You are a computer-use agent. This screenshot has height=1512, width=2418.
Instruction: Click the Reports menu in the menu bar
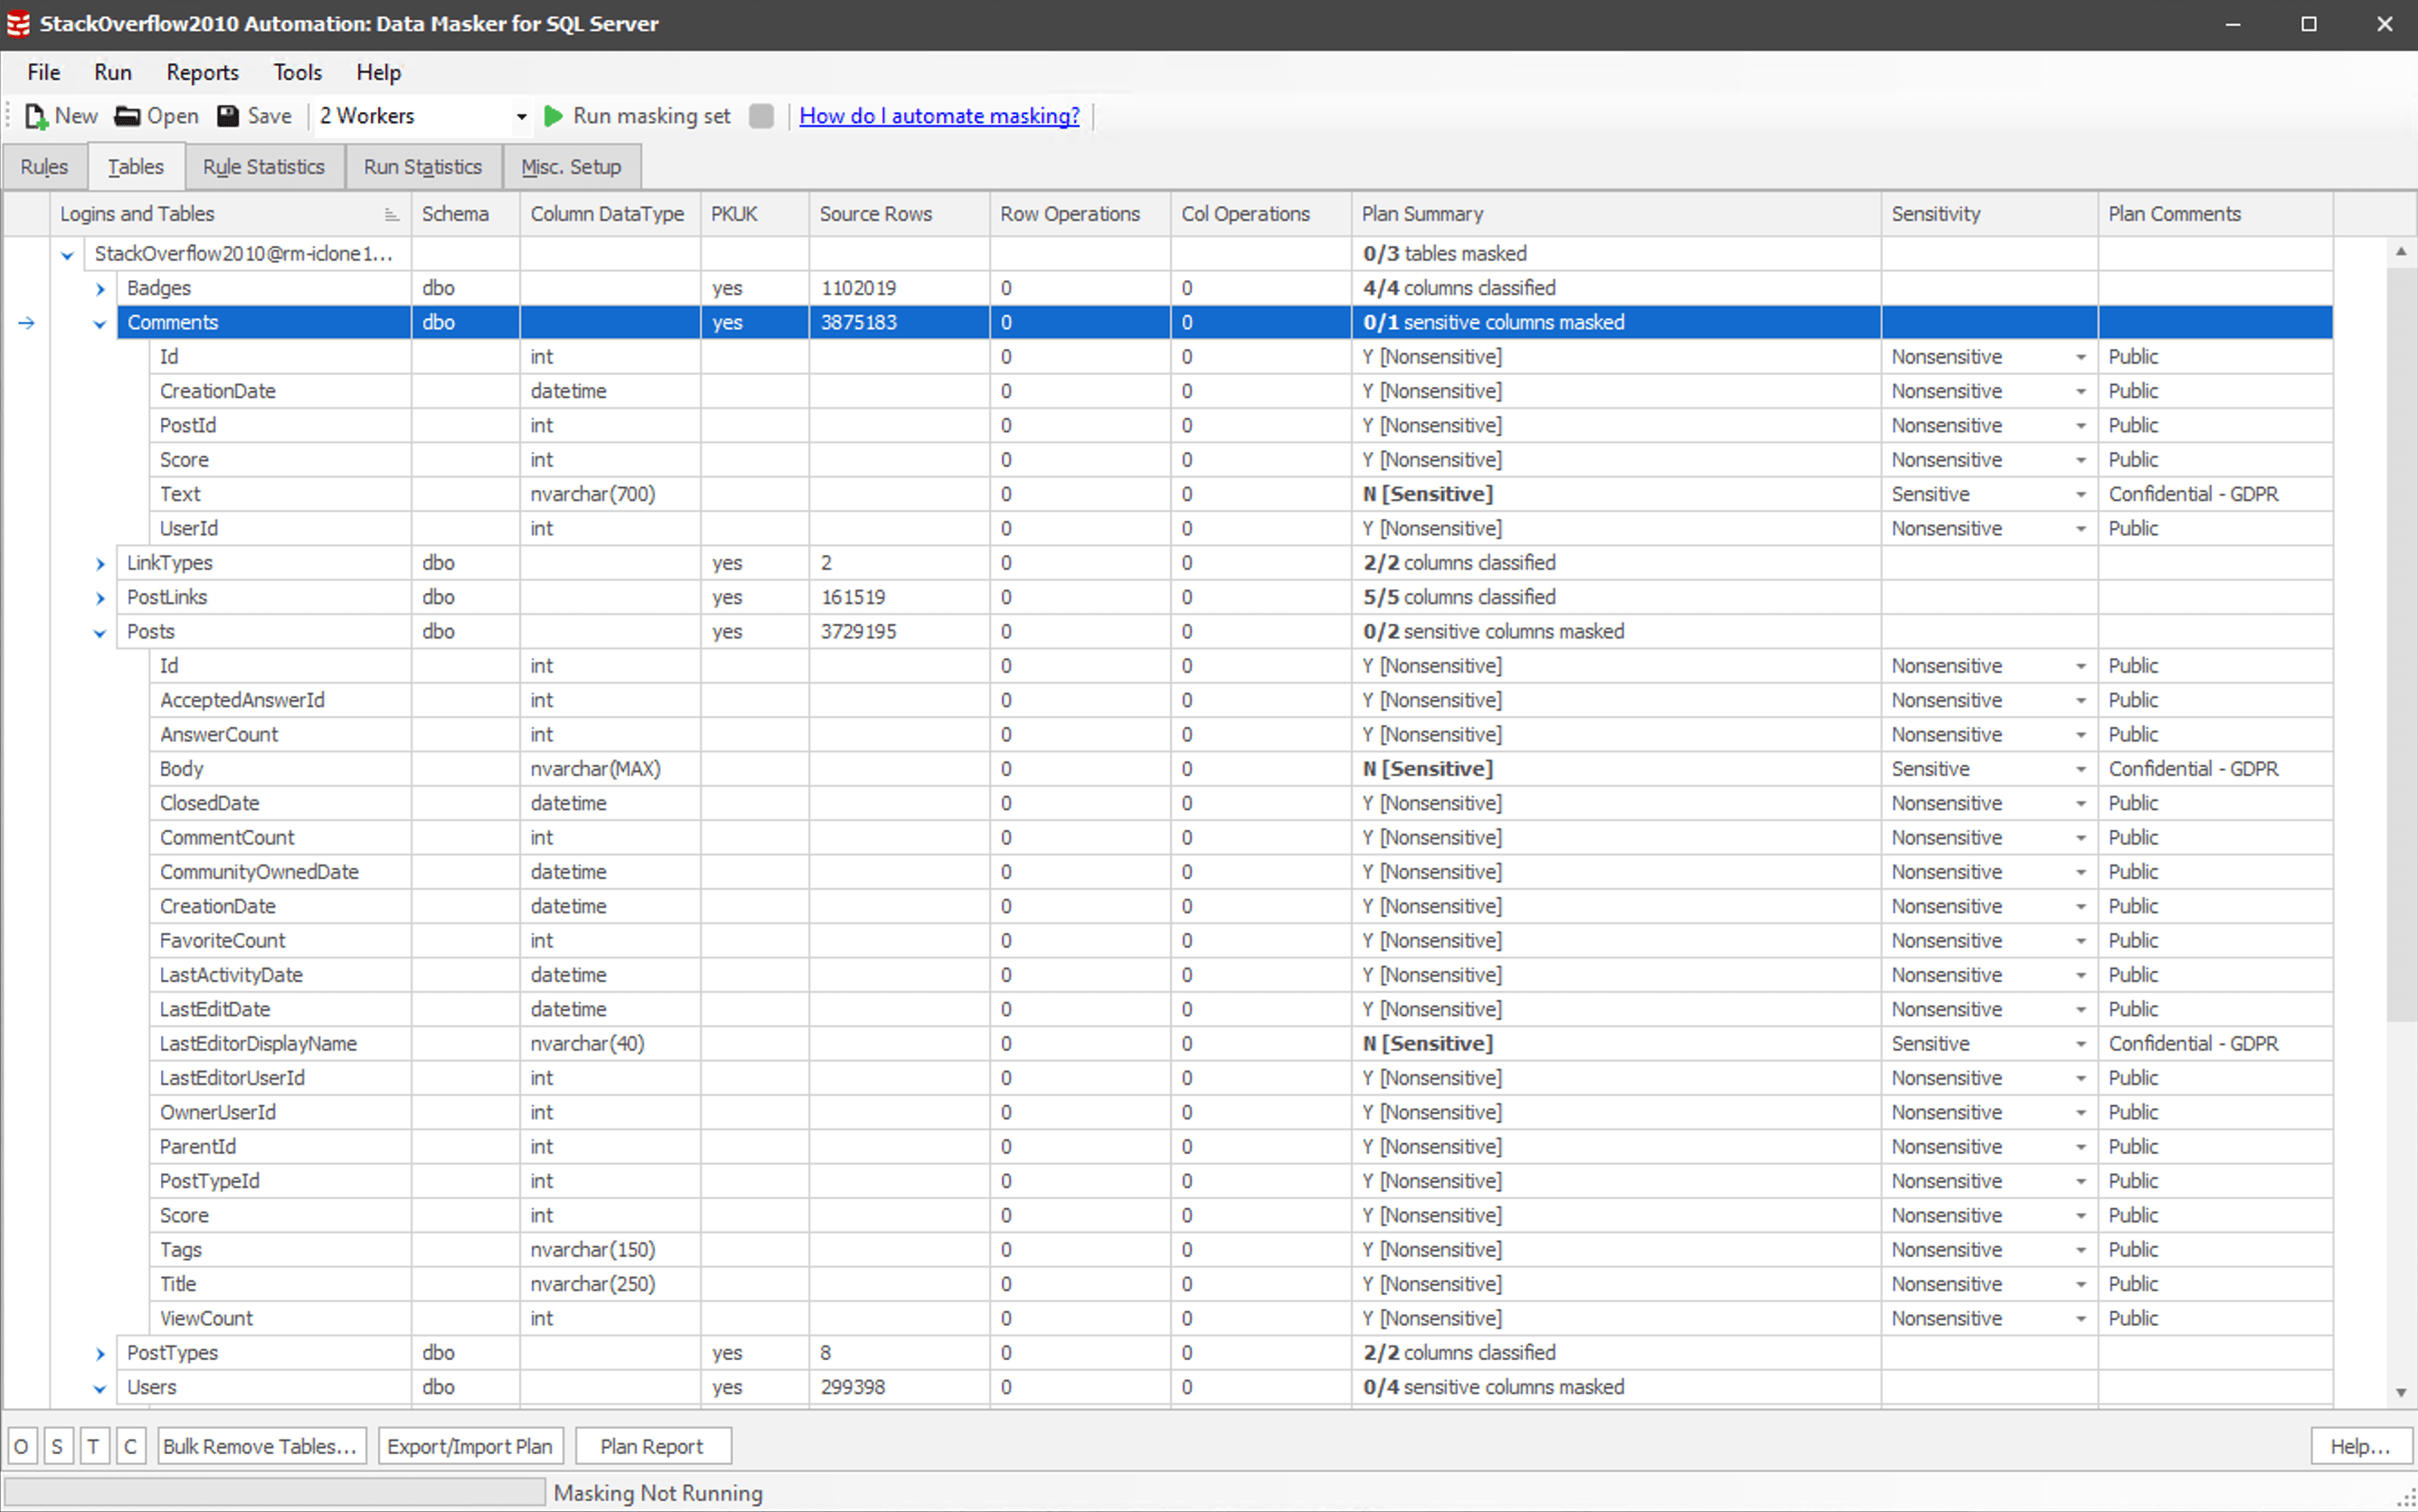point(201,71)
